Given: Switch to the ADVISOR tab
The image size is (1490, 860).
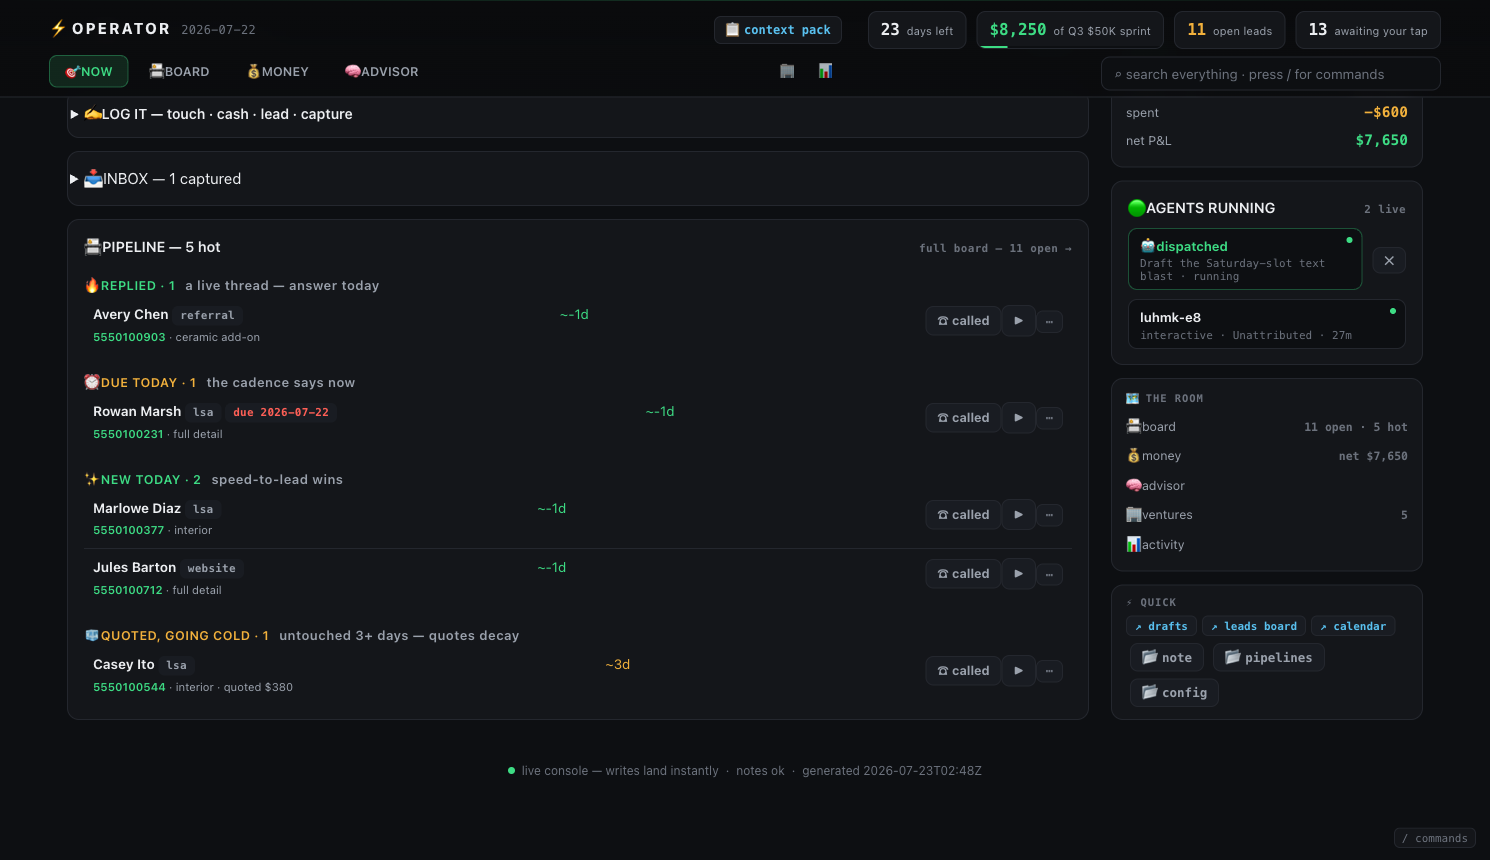Looking at the screenshot, I should point(382,72).
